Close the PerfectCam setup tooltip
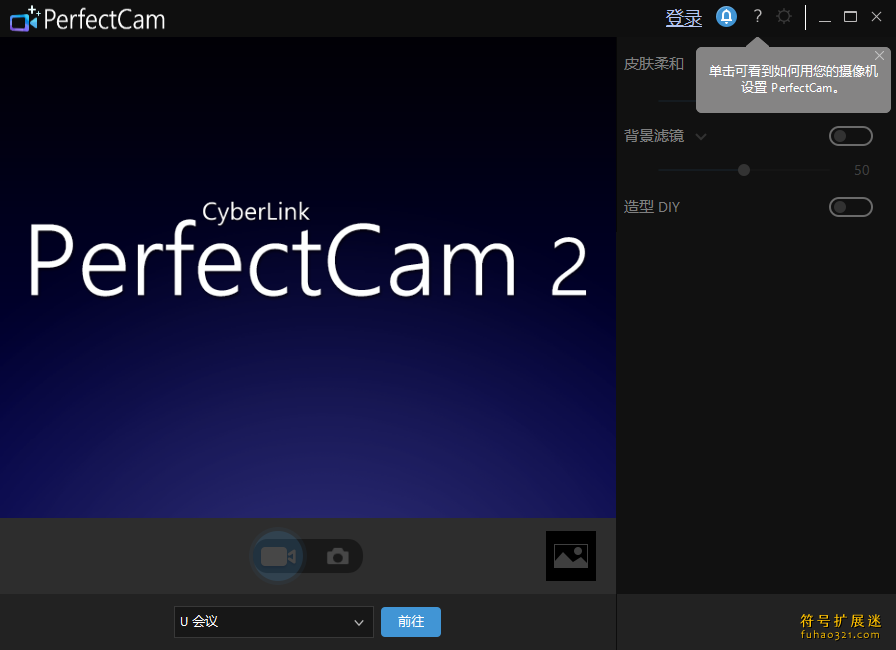The width and height of the screenshot is (896, 650). pyautogui.click(x=879, y=55)
